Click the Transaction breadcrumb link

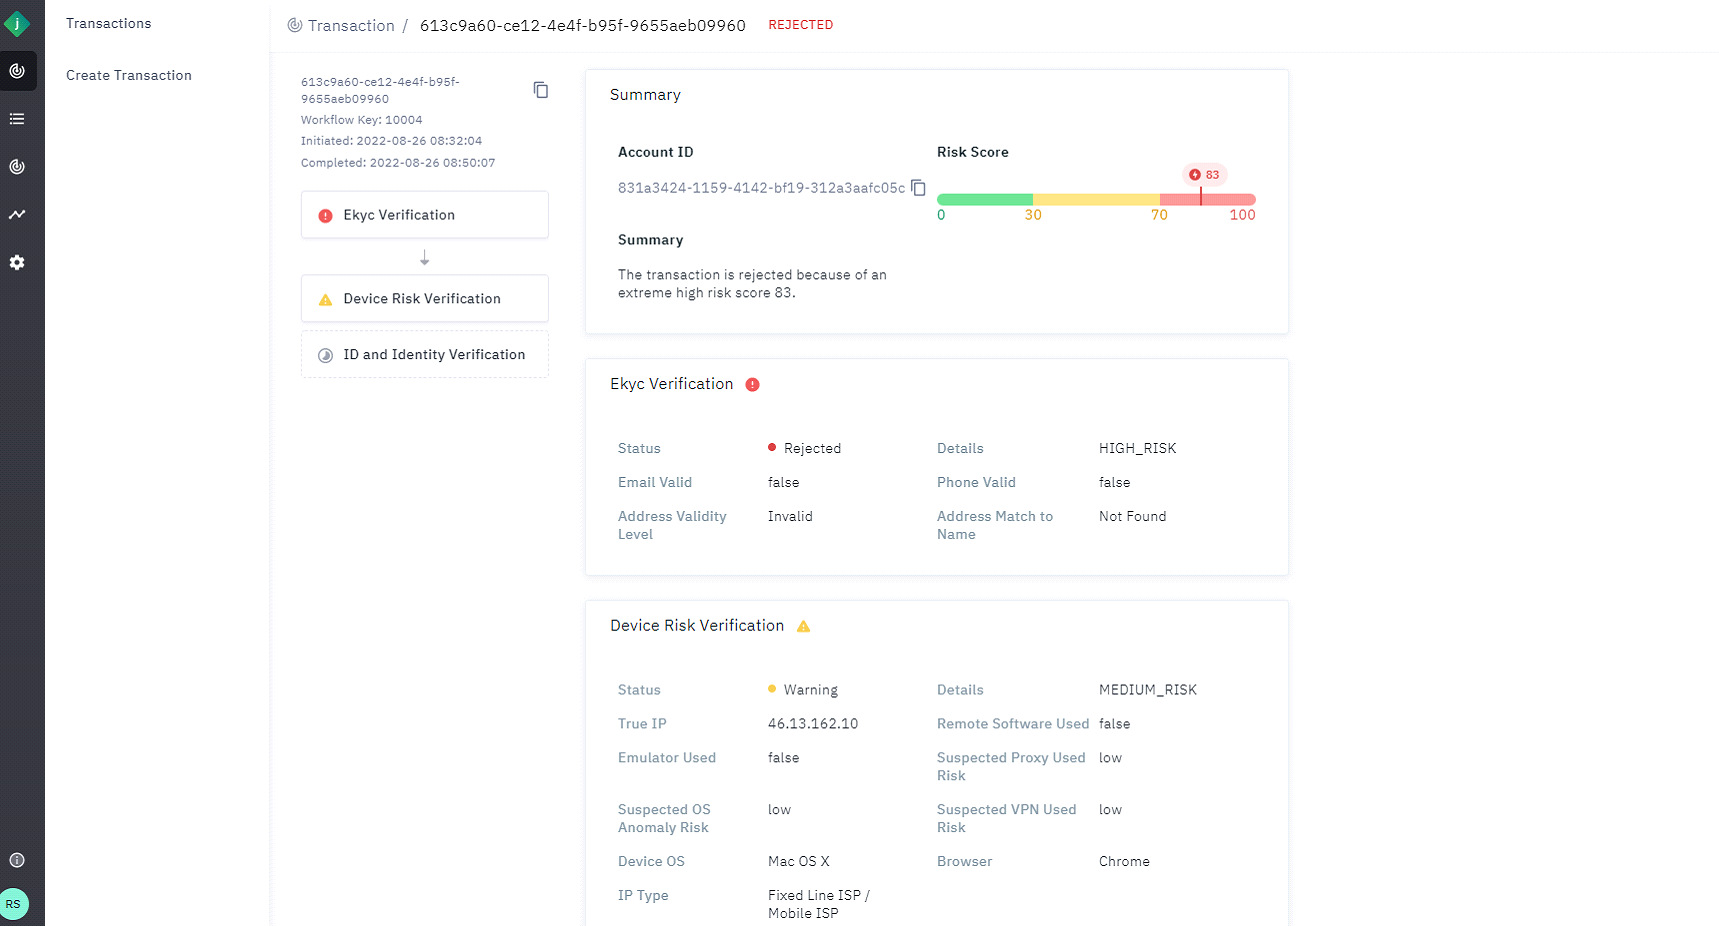click(350, 25)
